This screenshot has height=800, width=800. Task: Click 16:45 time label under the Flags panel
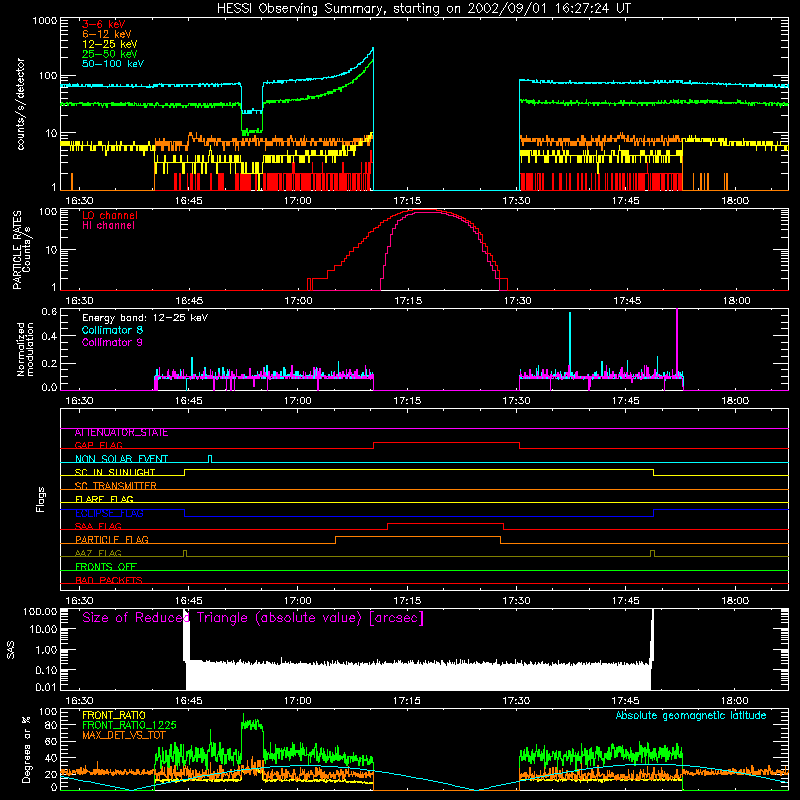click(188, 601)
